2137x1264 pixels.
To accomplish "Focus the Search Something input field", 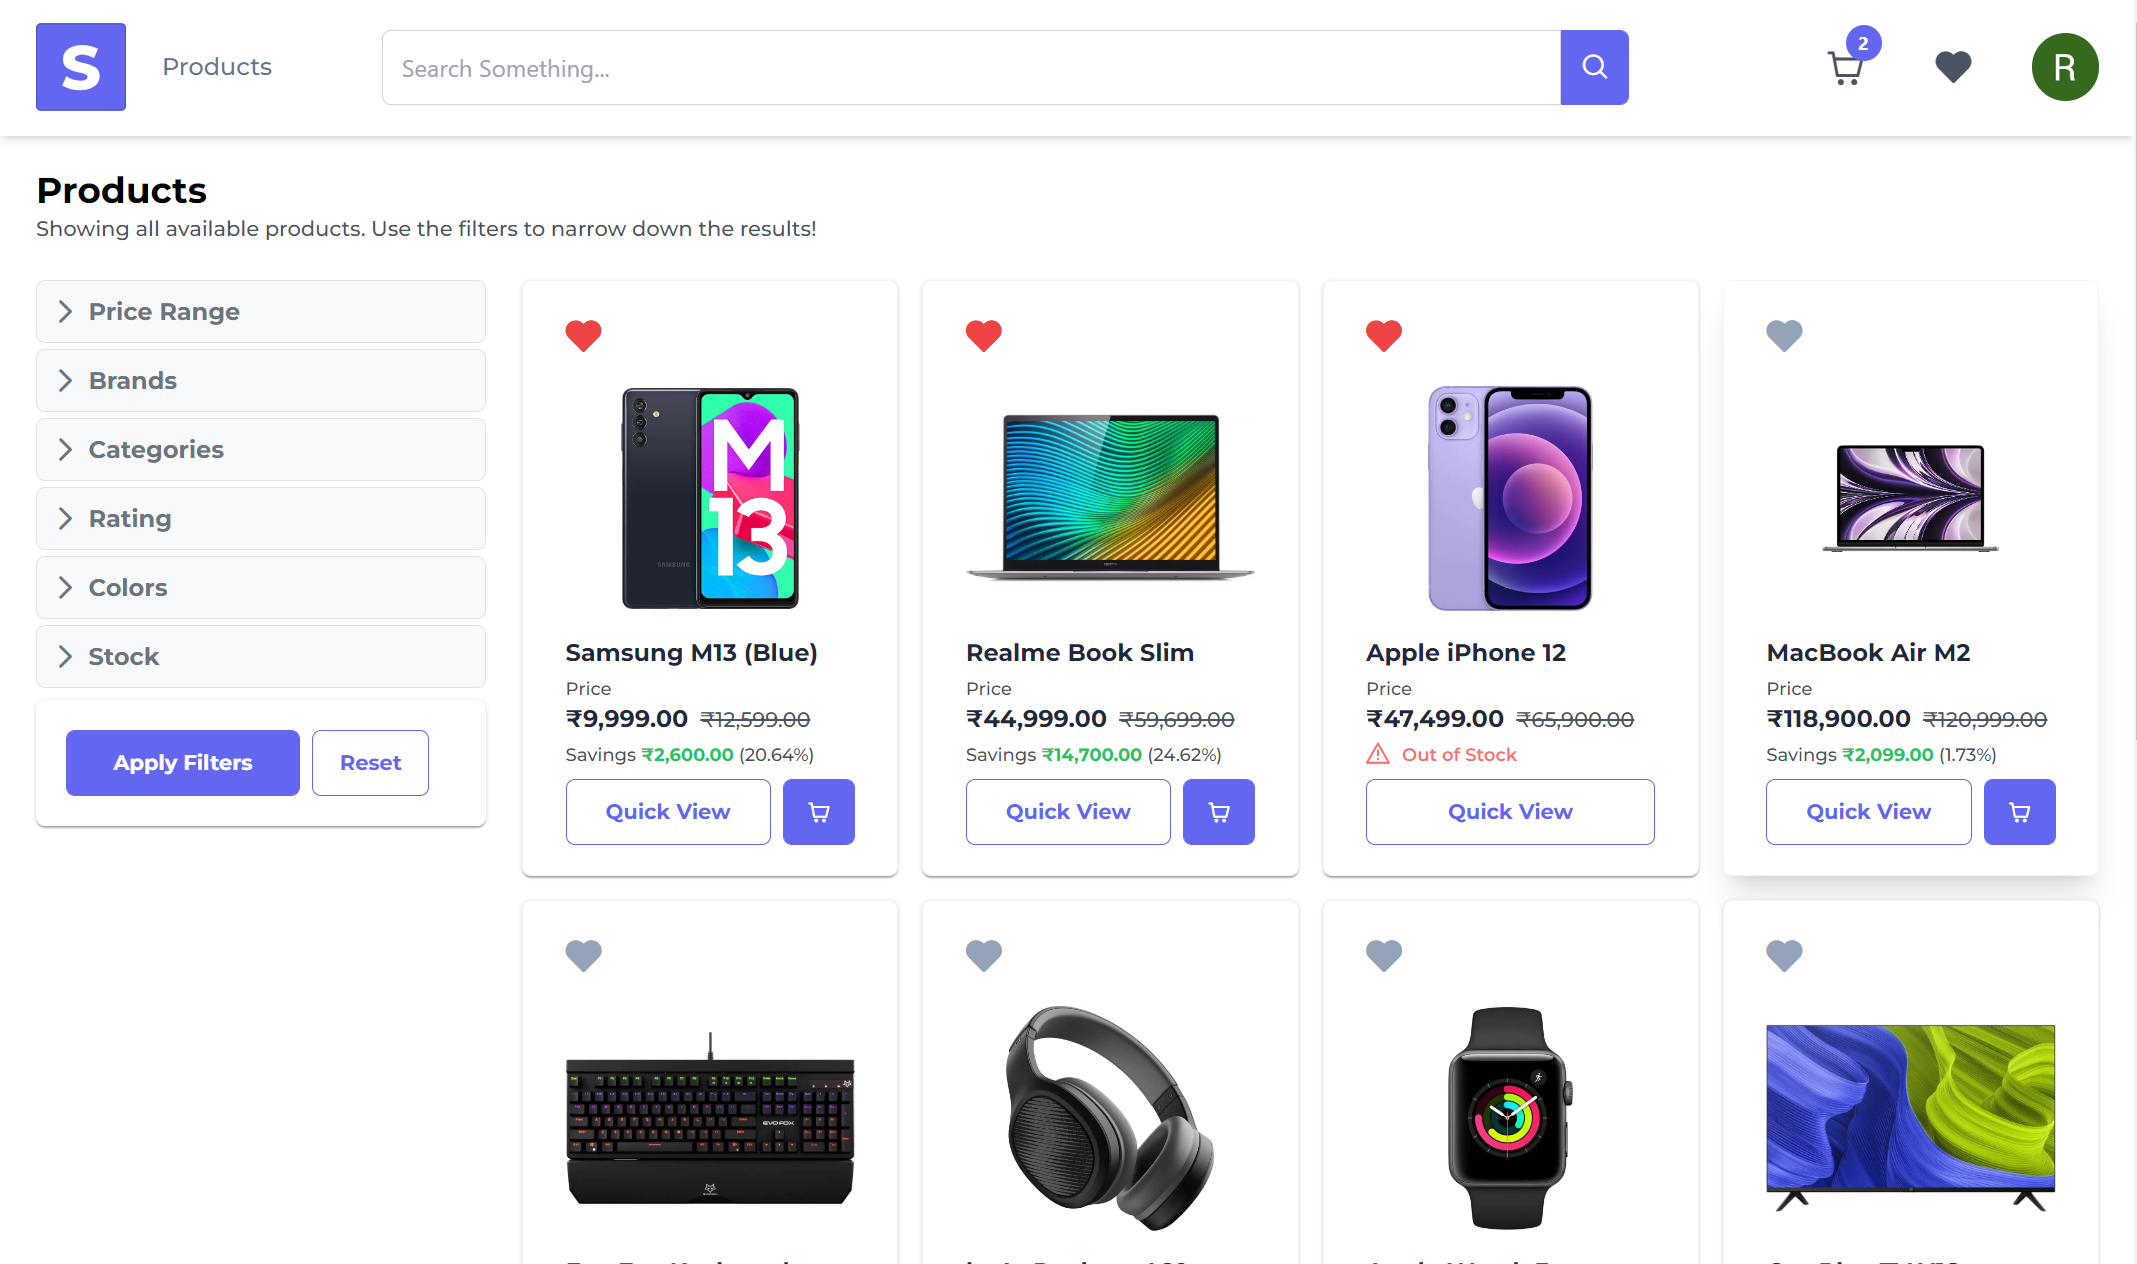I will click(x=971, y=67).
